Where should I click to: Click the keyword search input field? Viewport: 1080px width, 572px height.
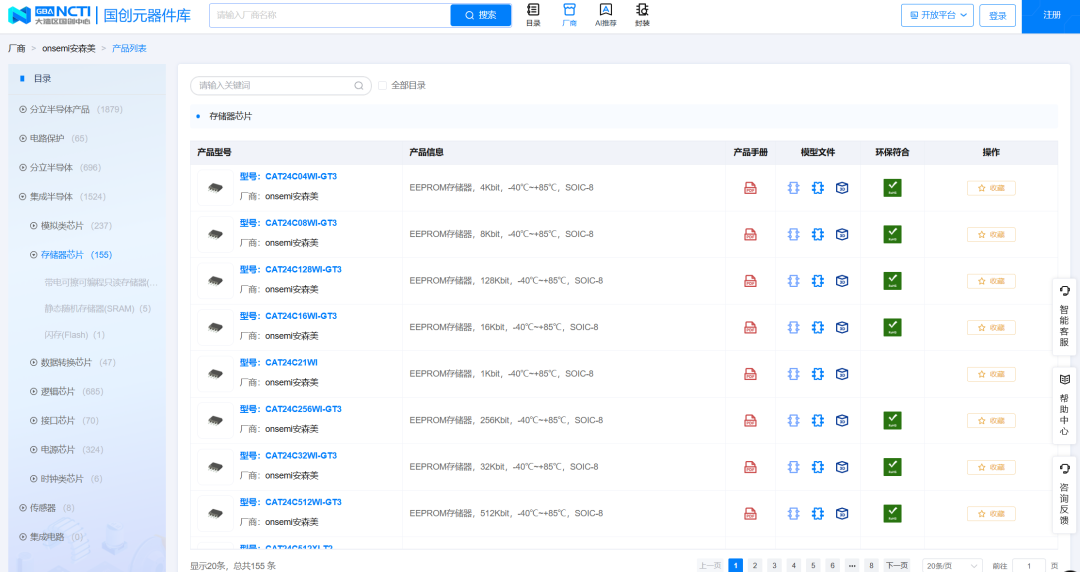274,86
